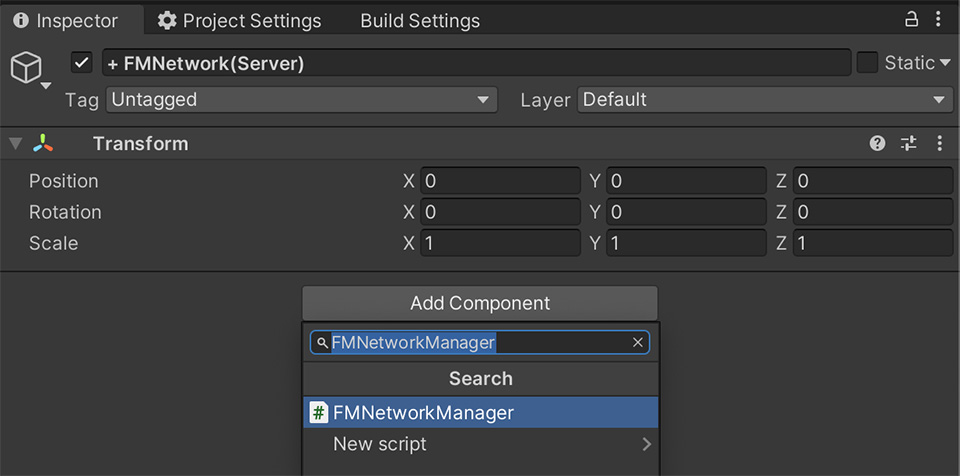960x476 pixels.
Task: Click the Position X value field
Action: coord(499,181)
